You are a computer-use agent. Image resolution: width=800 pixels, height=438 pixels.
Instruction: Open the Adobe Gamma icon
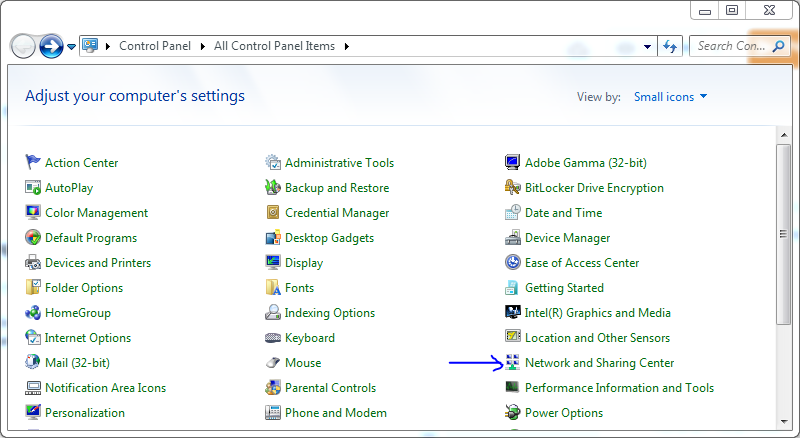tap(512, 162)
